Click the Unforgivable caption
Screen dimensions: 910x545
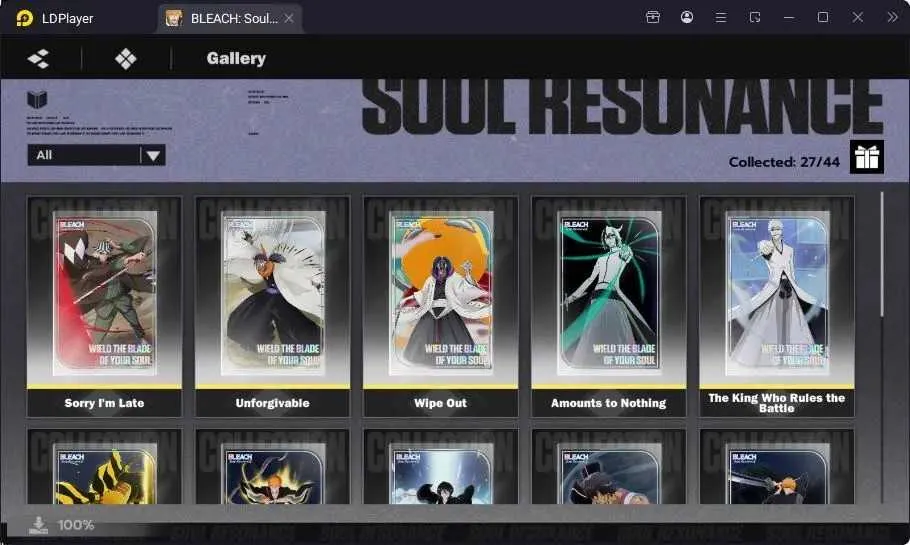(x=273, y=403)
